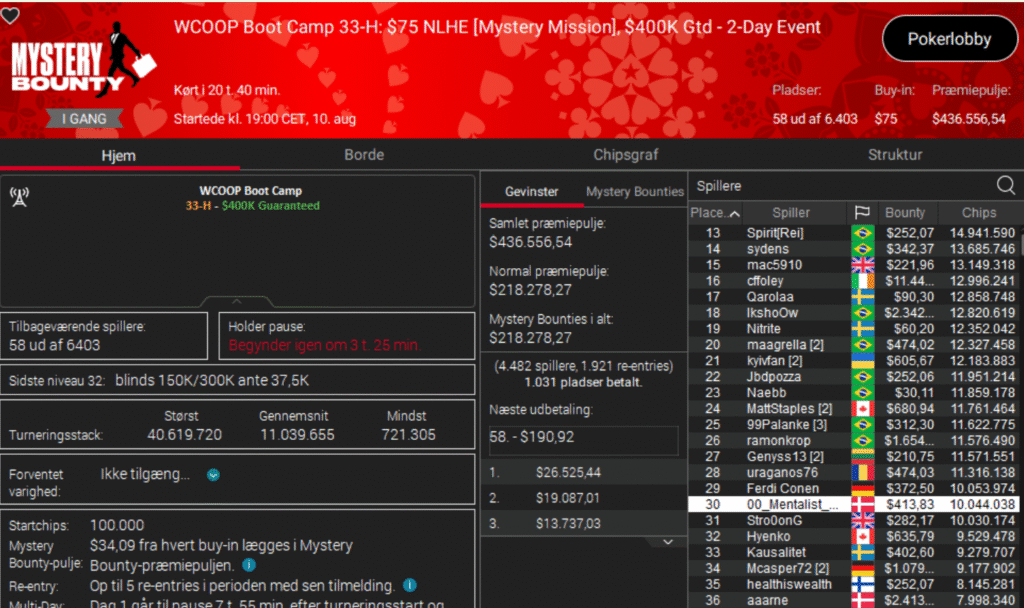Sort players by Place column
Viewport: 1024px width, 608px height.
pos(715,213)
